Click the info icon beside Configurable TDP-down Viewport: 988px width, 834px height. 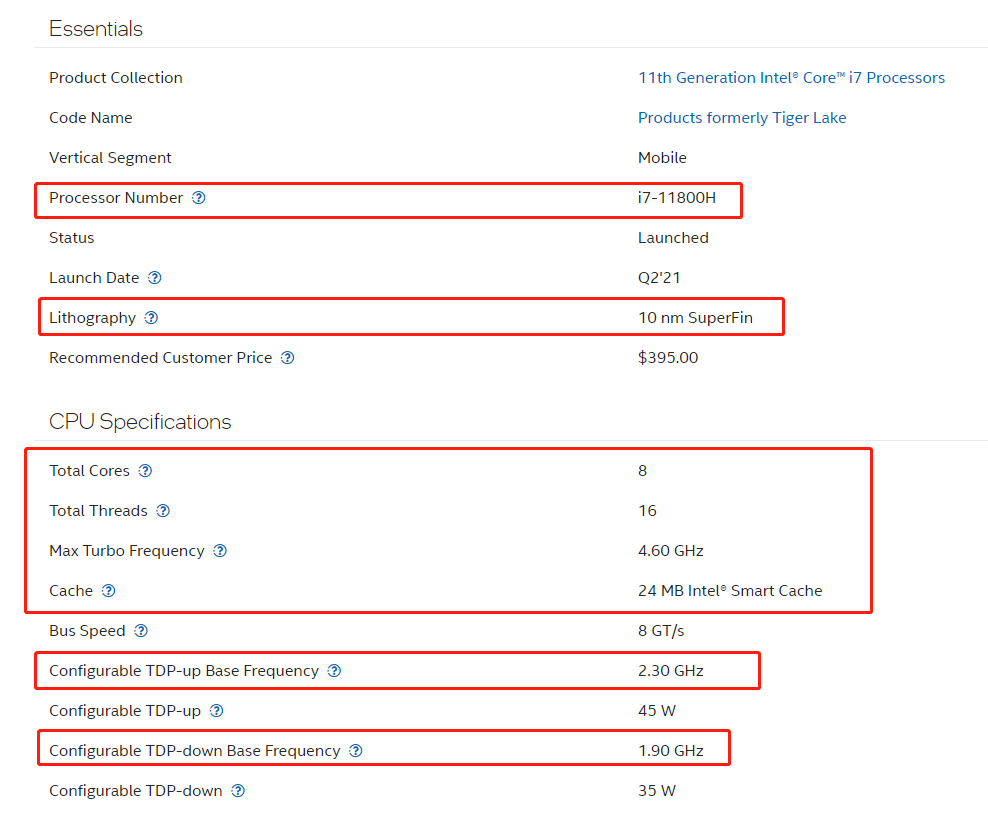pyautogui.click(x=238, y=791)
